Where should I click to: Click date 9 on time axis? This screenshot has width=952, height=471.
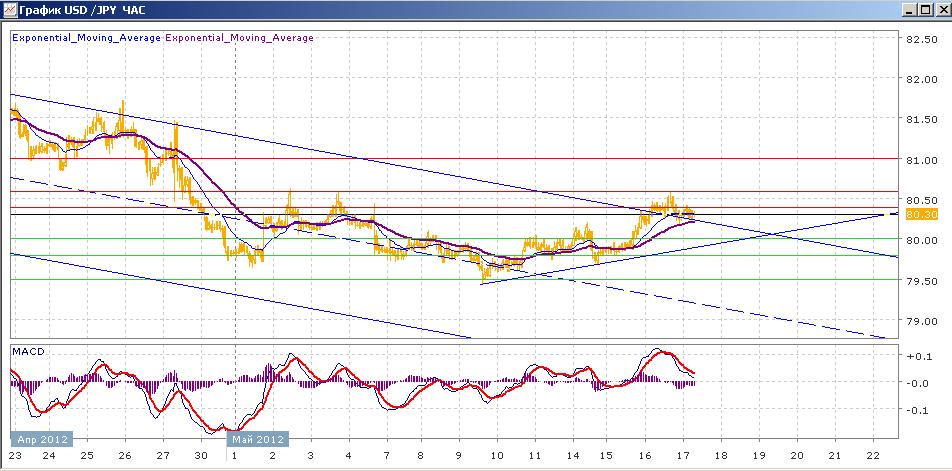(x=458, y=456)
